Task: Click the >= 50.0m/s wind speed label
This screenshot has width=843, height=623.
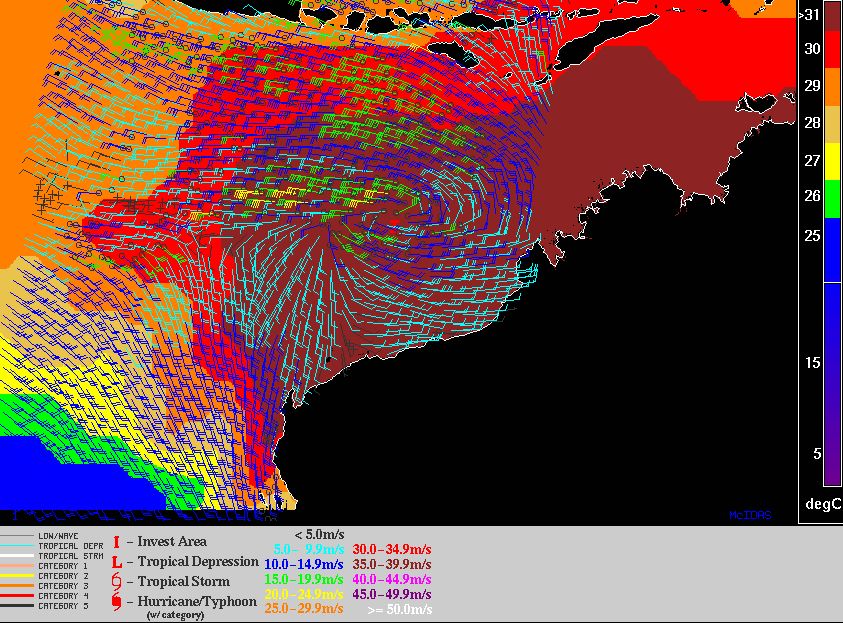Action: [x=399, y=609]
